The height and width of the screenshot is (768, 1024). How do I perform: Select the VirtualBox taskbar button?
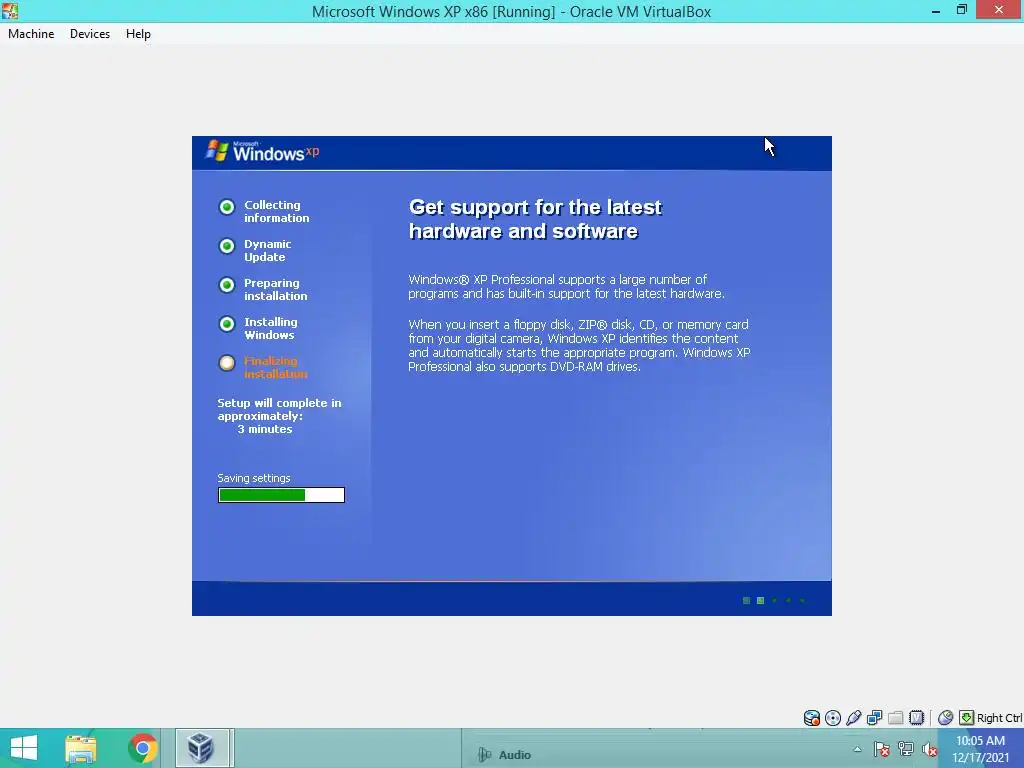click(202, 748)
